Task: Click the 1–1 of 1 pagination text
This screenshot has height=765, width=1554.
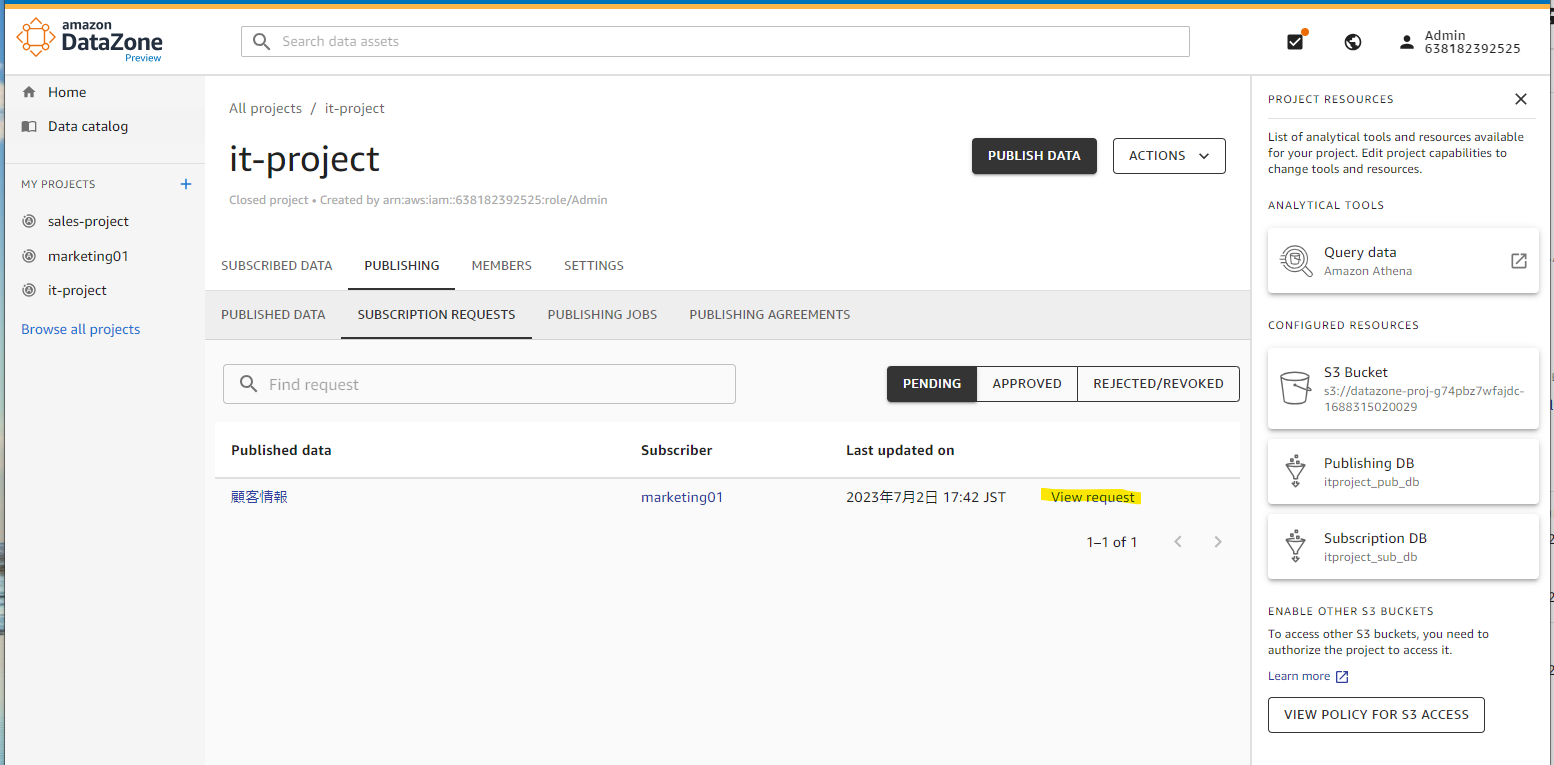Action: 1112,542
